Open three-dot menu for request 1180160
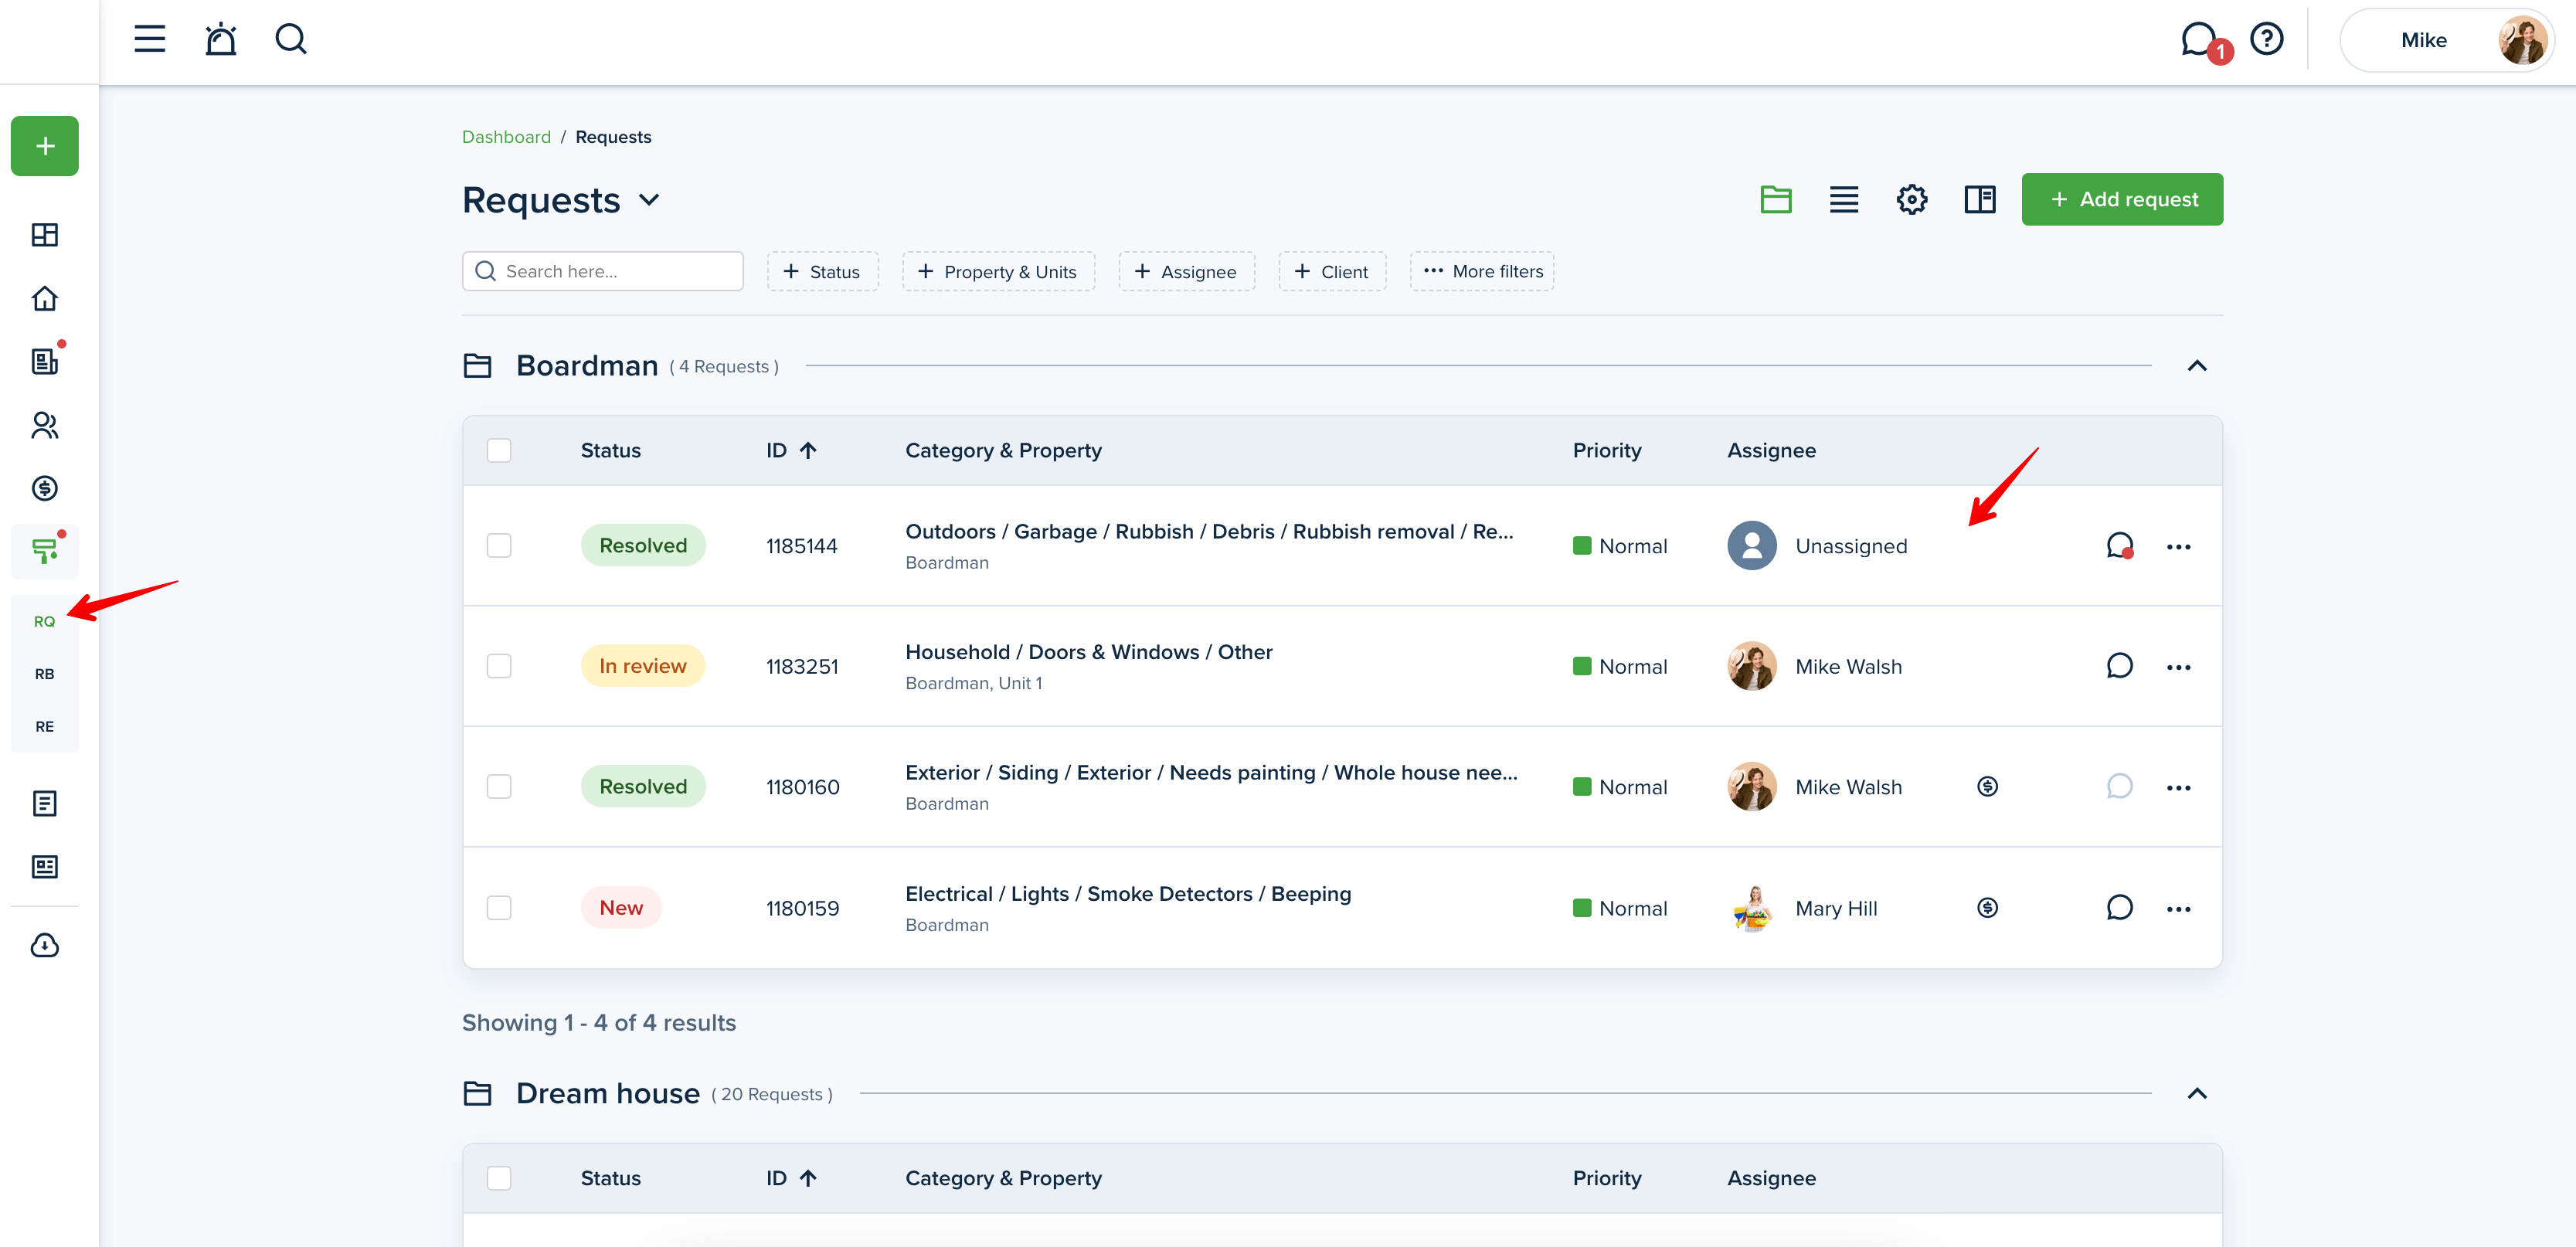Screen dimensions: 2576x1247 (2178, 788)
